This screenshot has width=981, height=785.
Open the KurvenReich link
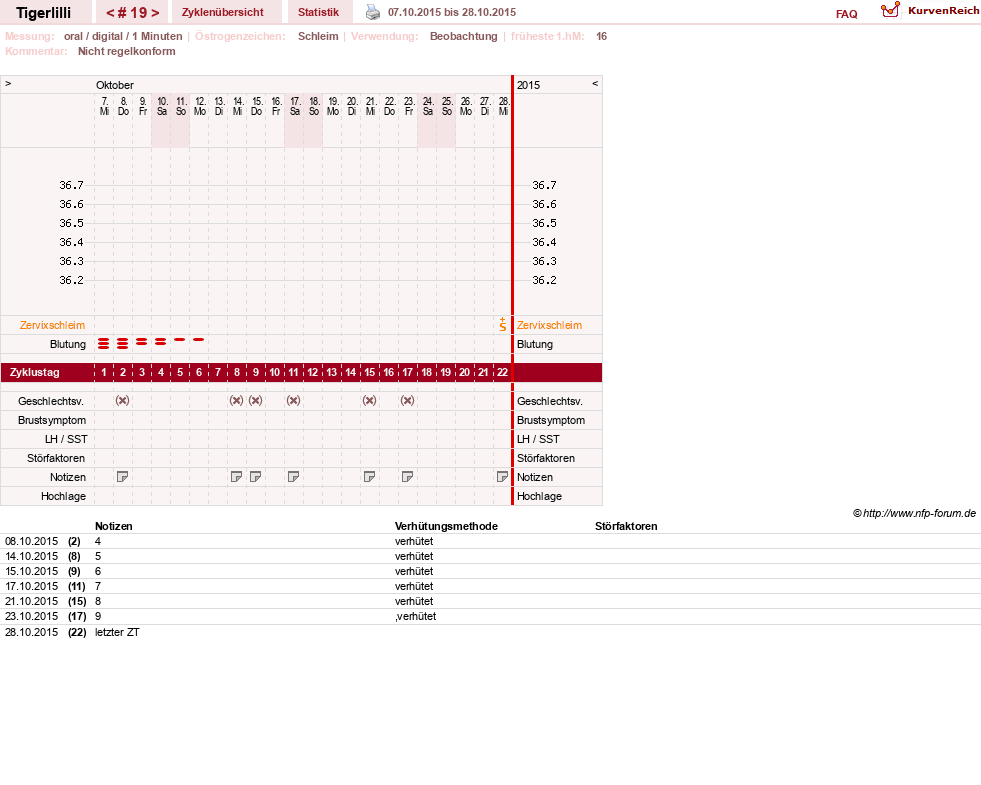tap(943, 11)
